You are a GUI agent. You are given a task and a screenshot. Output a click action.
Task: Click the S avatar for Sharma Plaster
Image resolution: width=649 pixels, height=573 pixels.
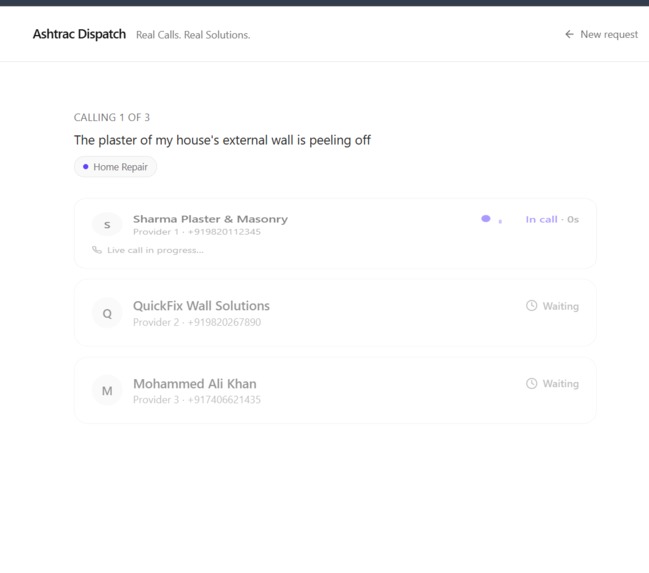coord(107,225)
